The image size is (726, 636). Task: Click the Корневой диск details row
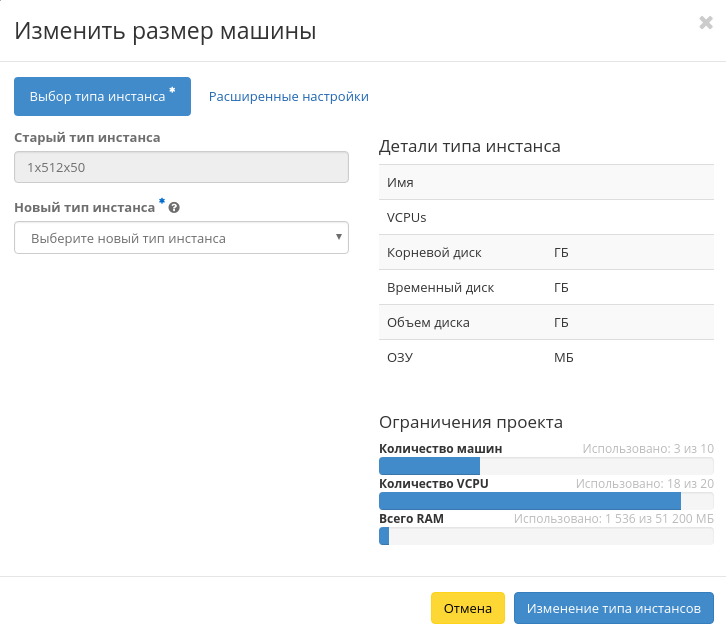[546, 253]
